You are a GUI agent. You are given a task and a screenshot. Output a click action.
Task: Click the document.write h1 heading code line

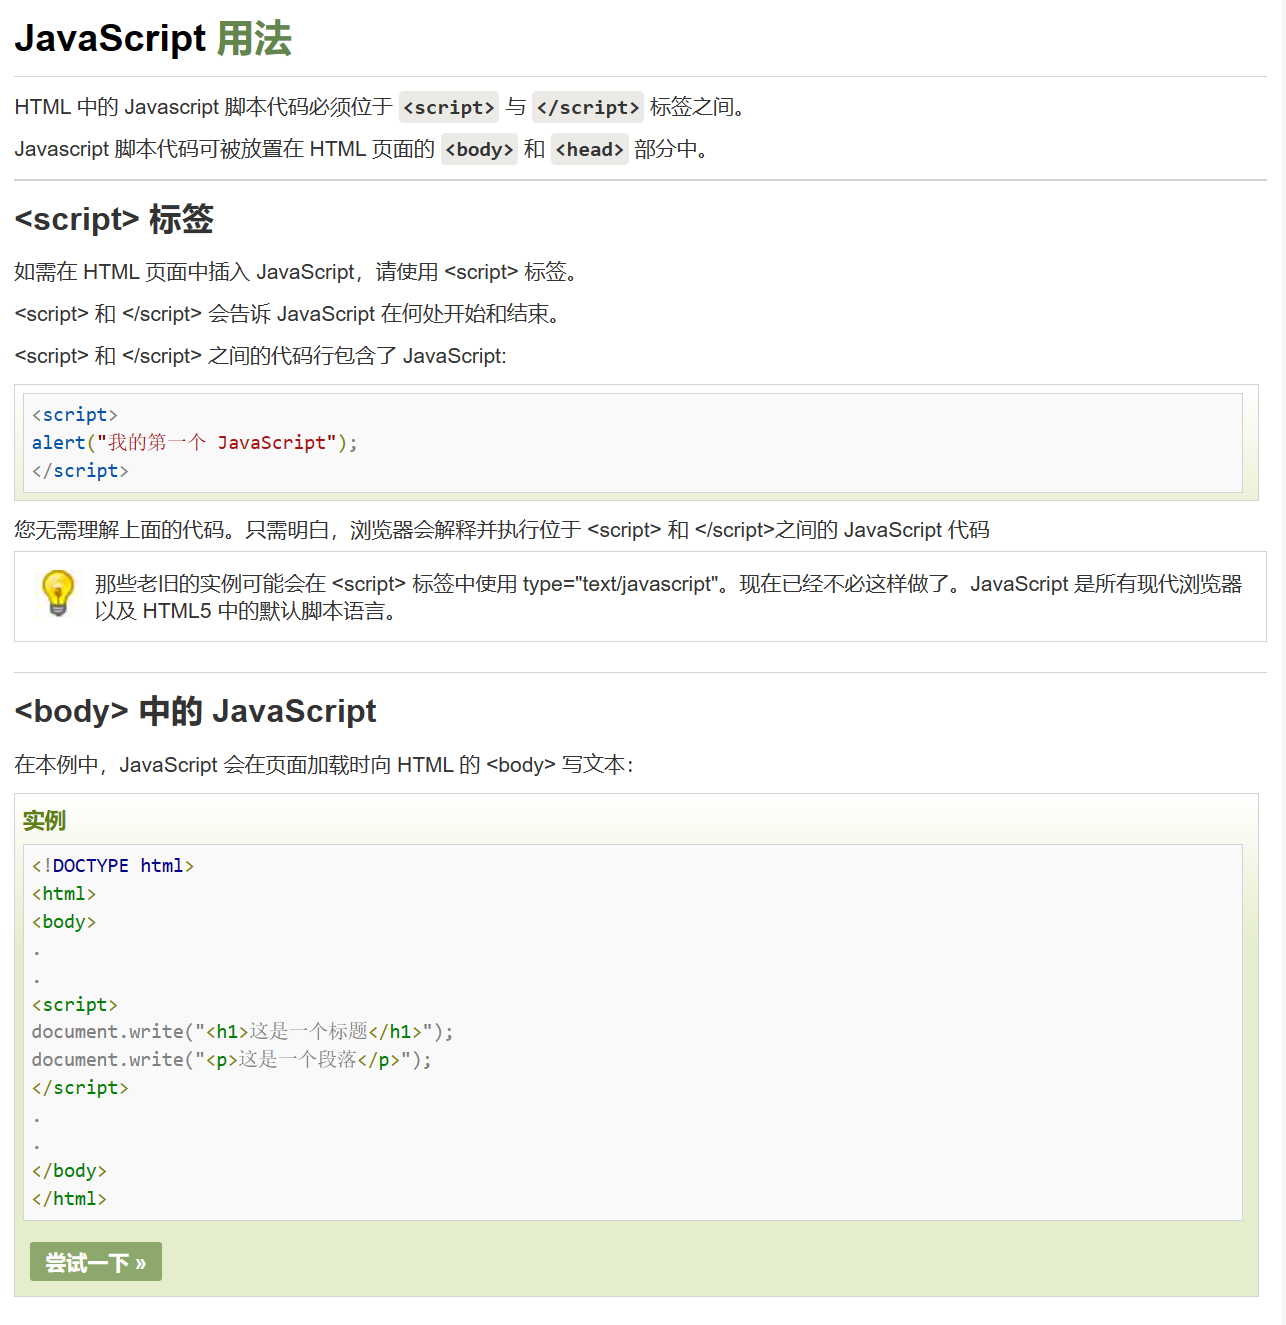(x=242, y=1032)
